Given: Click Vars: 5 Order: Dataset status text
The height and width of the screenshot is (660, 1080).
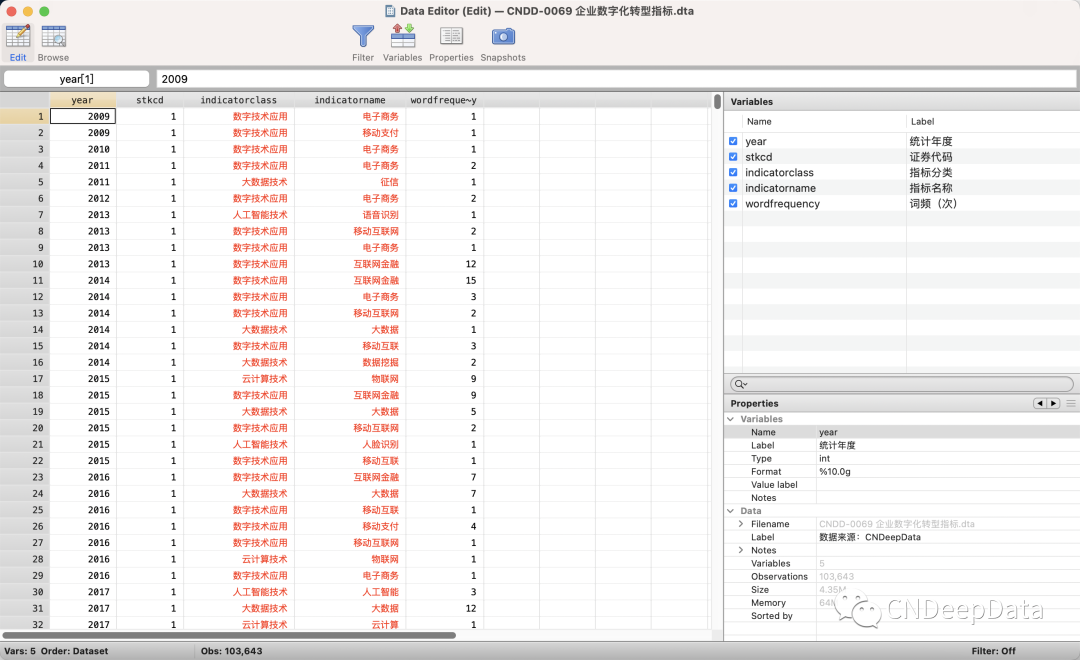Looking at the screenshot, I should click(x=56, y=651).
